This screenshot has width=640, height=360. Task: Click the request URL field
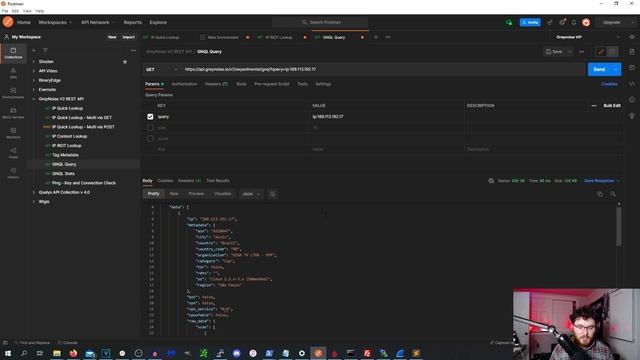coord(383,69)
